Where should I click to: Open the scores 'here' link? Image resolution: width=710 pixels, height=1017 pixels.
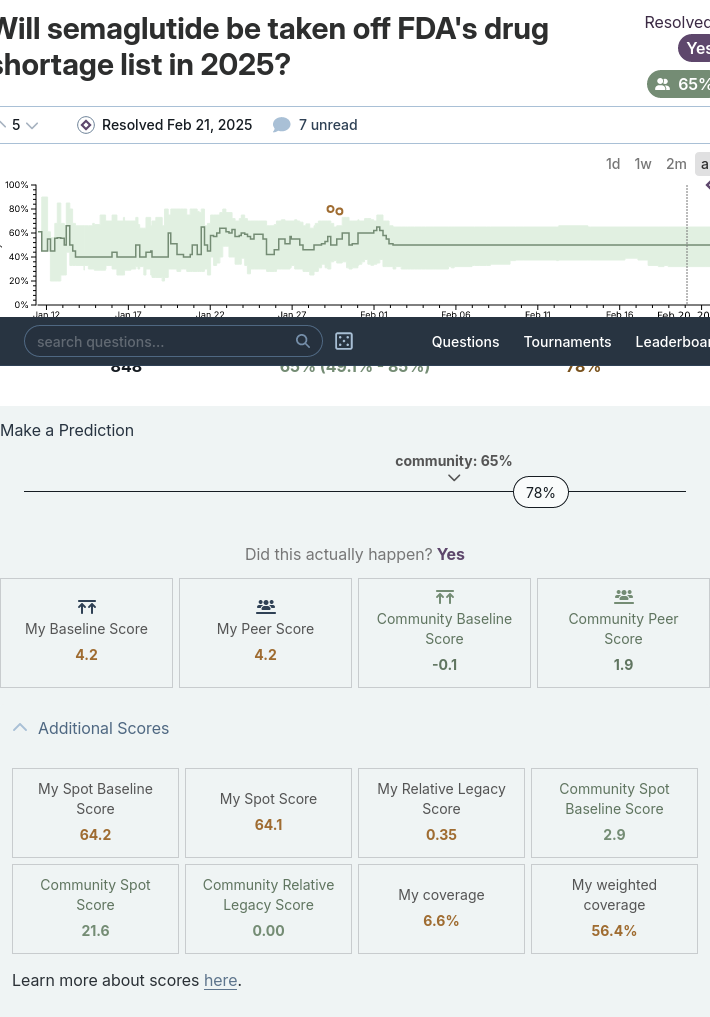click(x=220, y=980)
